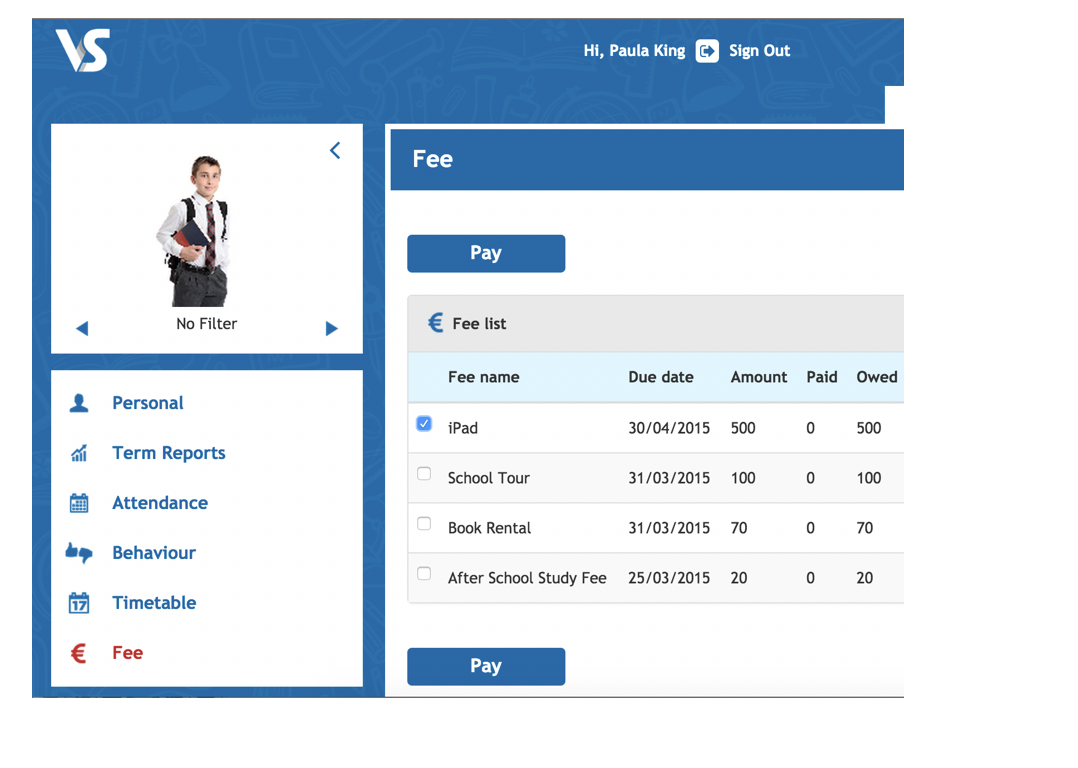Image resolution: width=1078 pixels, height=768 pixels.
Task: Select the After School Study Fee checkbox
Action: (424, 573)
